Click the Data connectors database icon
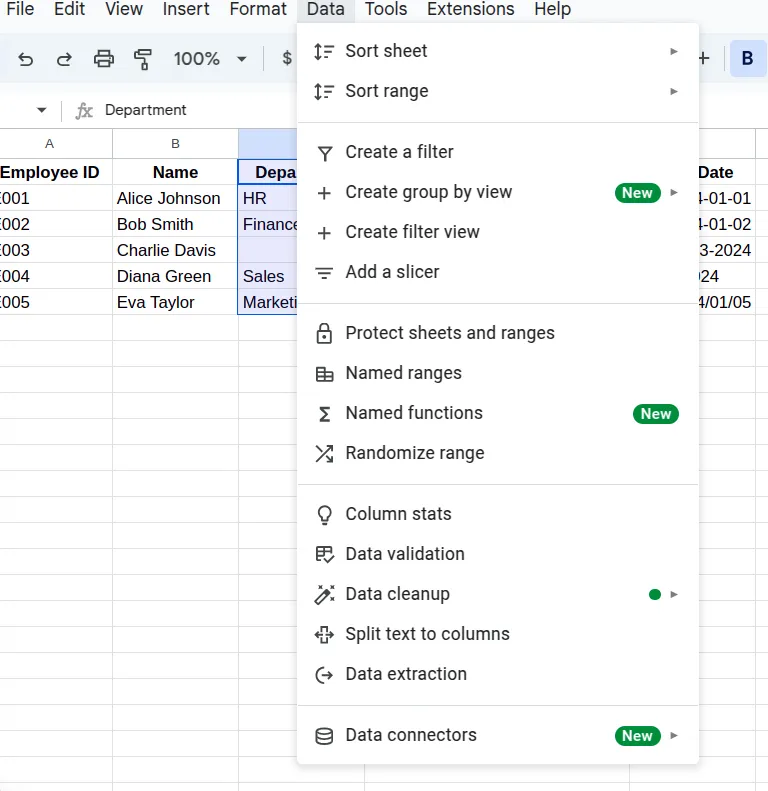This screenshot has width=768, height=791. (x=324, y=736)
